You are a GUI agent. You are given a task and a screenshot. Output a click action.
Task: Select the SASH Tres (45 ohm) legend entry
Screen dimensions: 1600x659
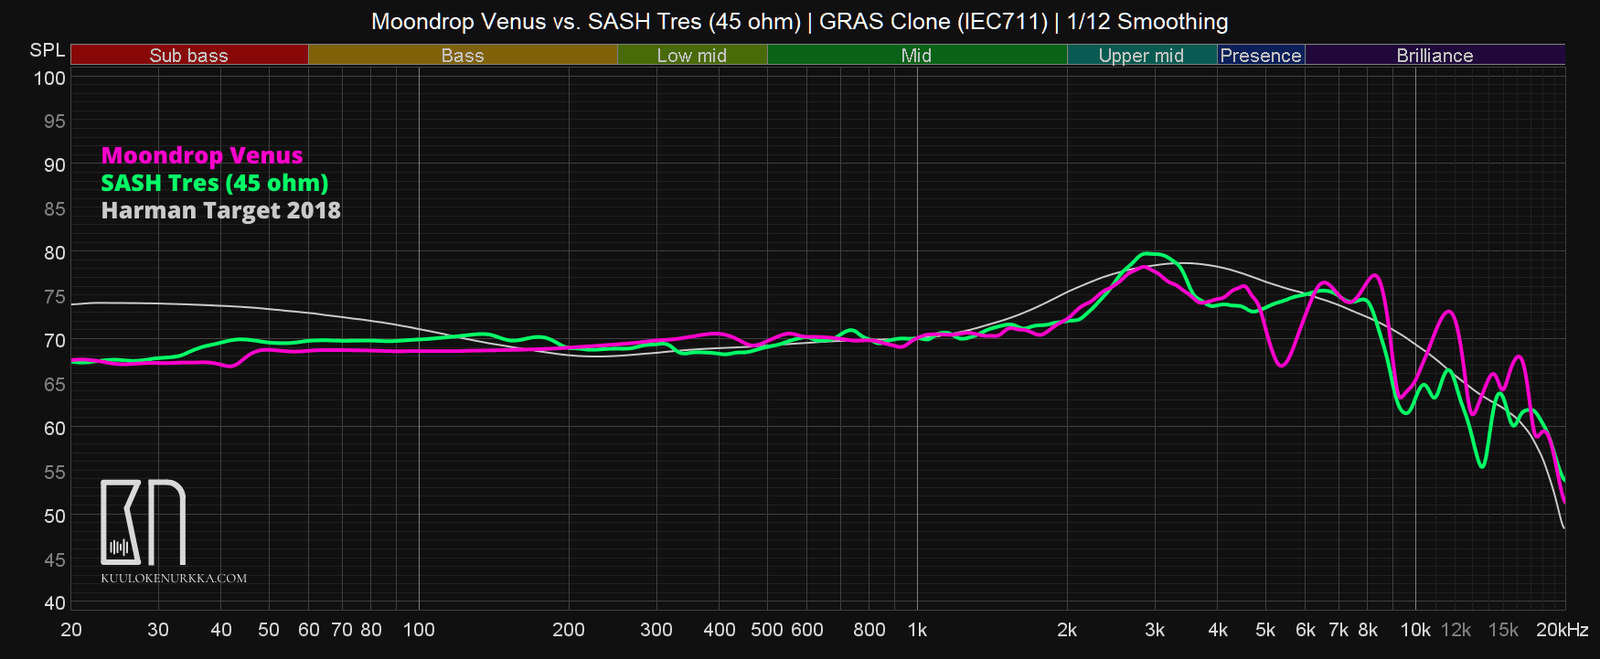214,183
